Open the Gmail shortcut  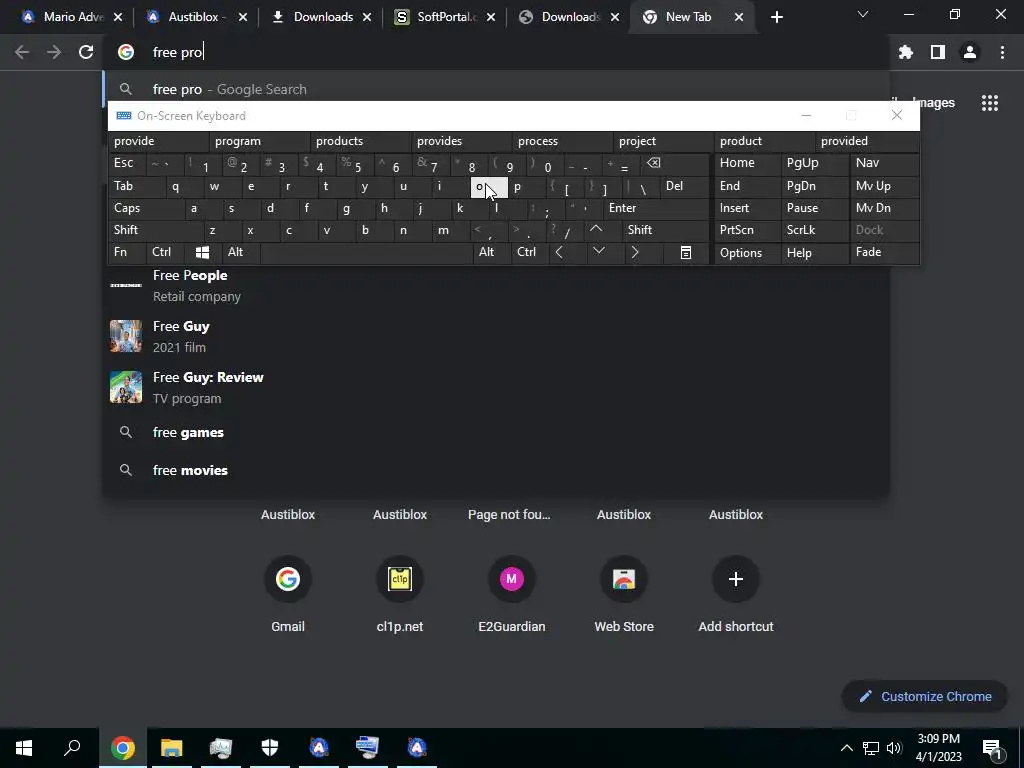coord(288,596)
